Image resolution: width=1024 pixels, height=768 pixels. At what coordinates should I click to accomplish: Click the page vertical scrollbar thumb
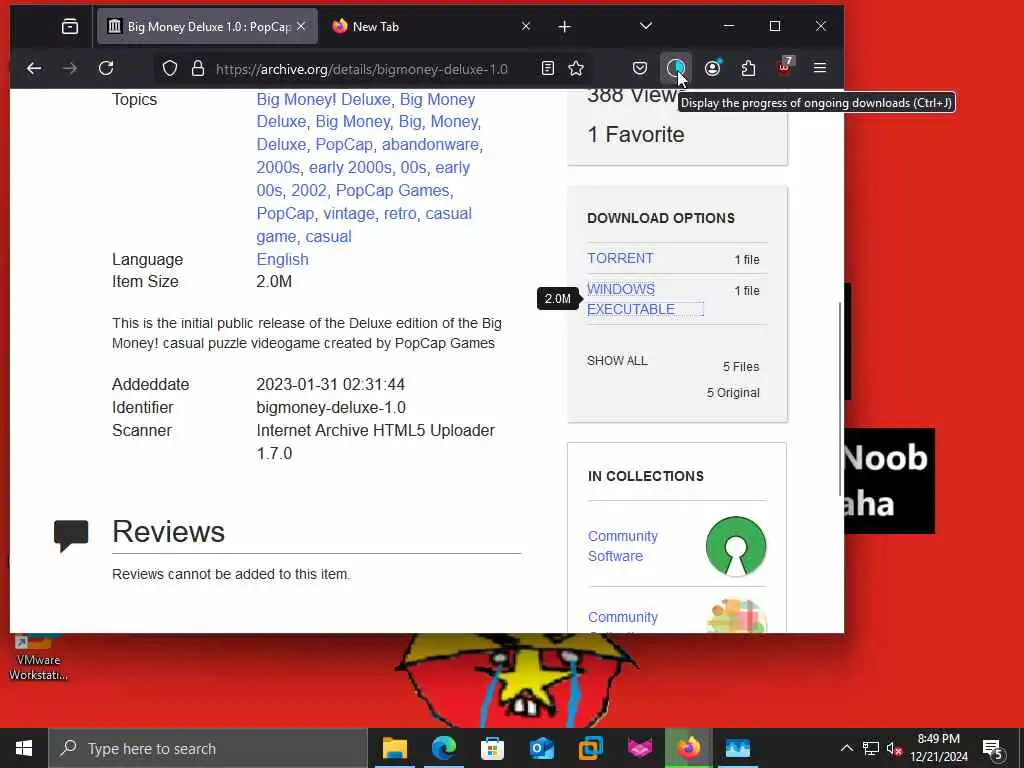840,398
